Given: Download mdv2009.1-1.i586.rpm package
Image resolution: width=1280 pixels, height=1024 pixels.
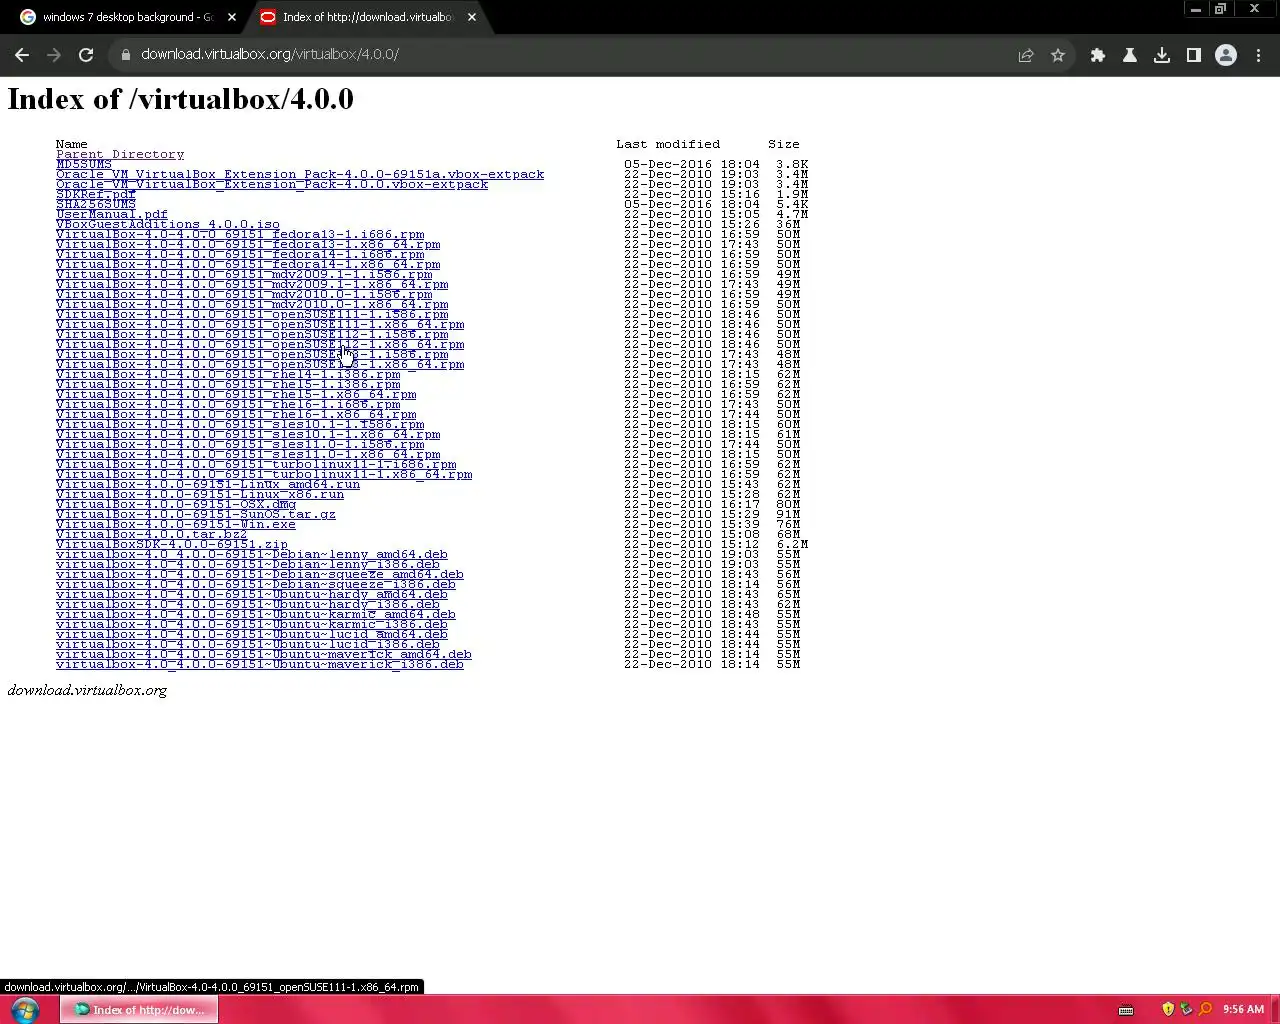Looking at the screenshot, I should tap(244, 274).
